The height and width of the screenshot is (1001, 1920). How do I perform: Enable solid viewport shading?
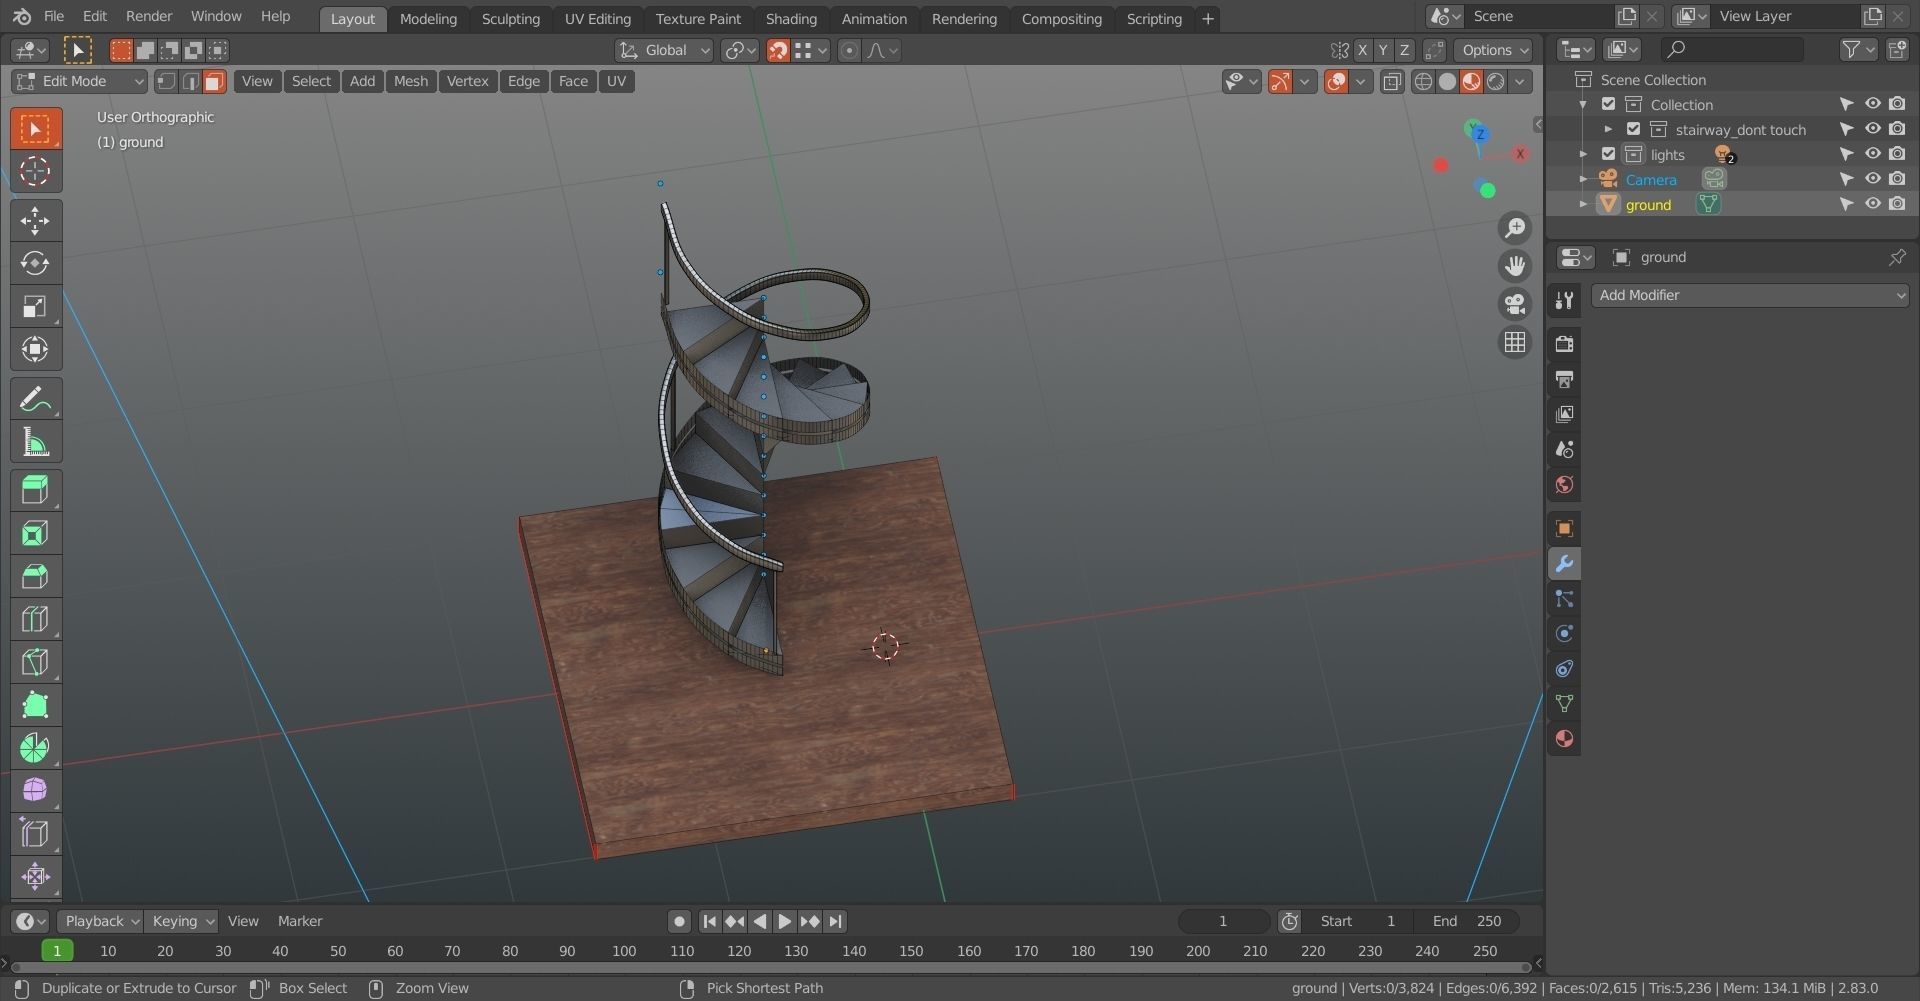1446,82
